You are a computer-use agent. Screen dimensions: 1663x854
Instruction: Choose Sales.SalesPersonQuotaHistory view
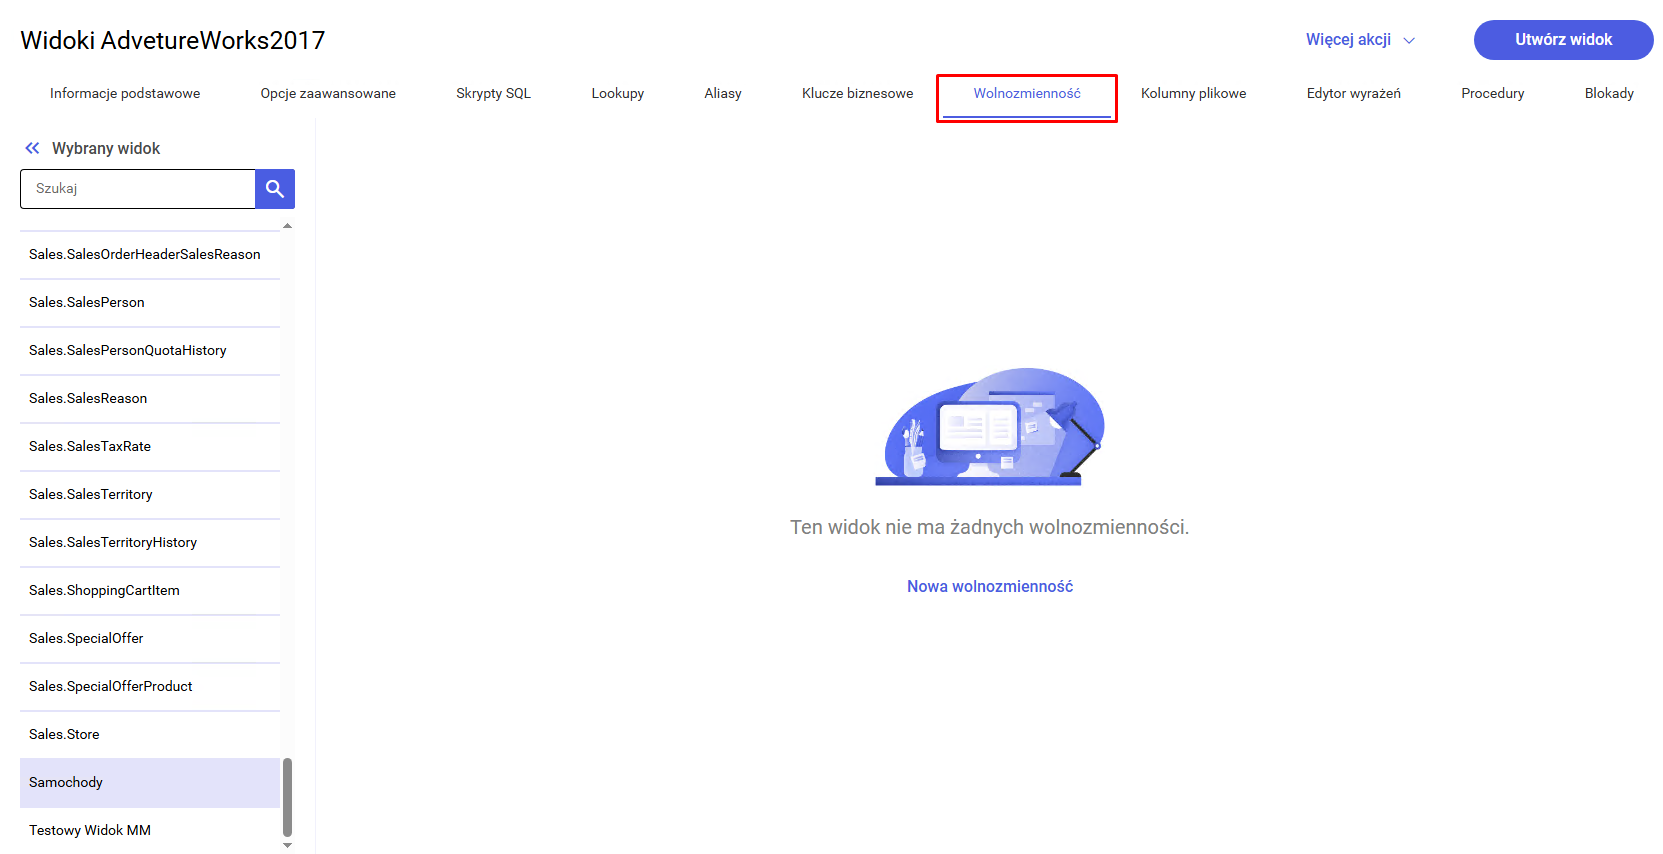pos(150,351)
